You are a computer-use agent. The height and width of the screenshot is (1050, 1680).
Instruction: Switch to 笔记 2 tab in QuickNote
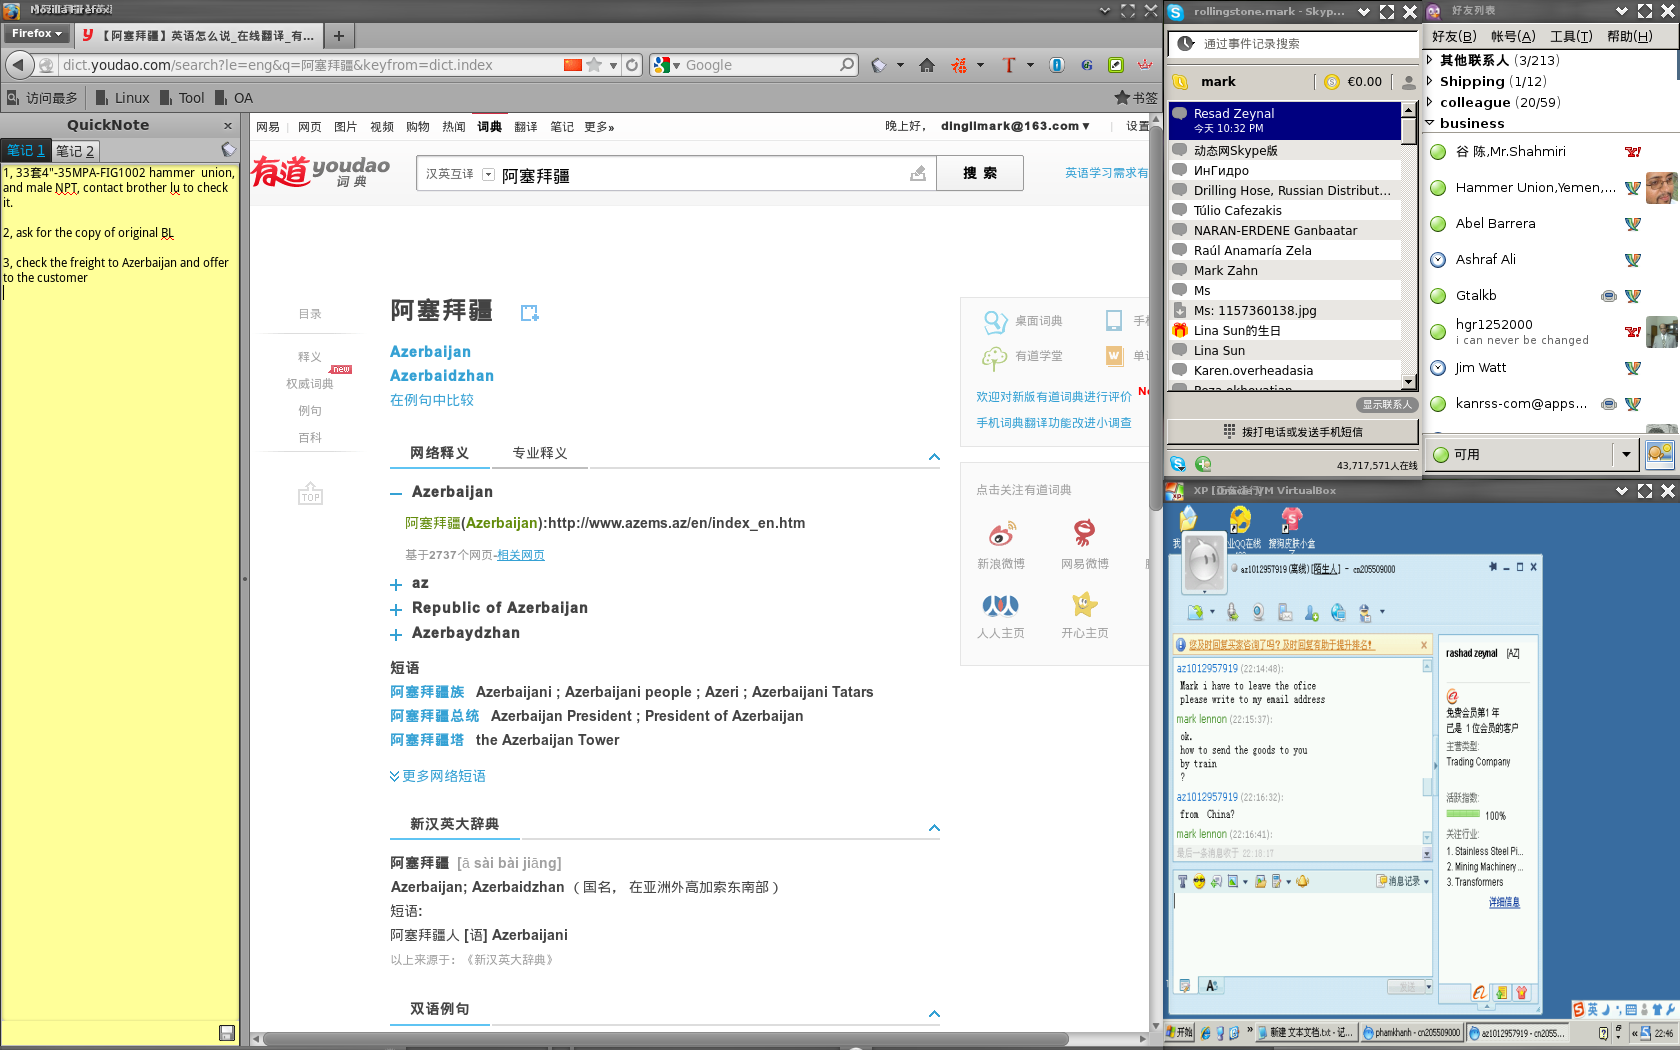click(x=75, y=151)
